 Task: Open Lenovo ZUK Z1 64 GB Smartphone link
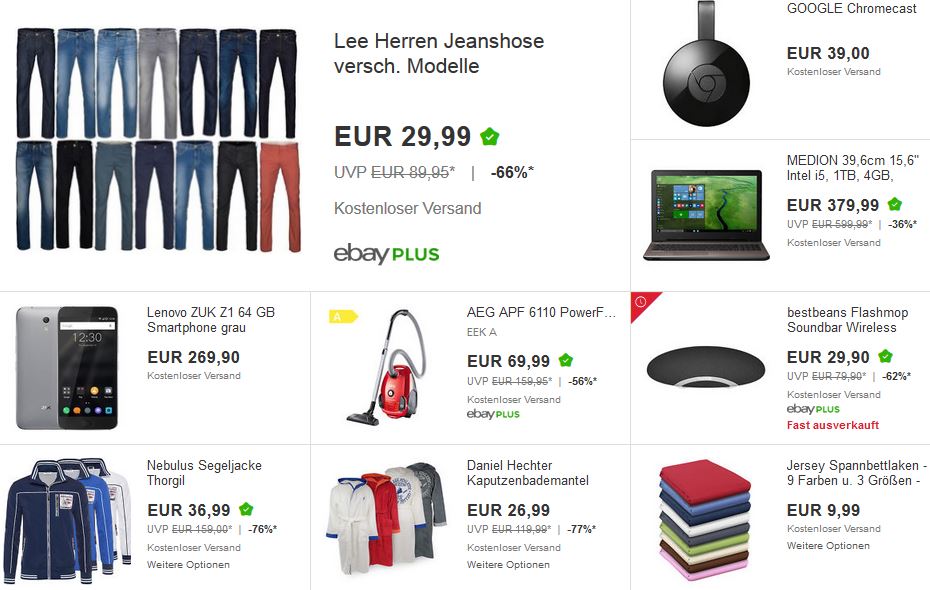[x=211, y=320]
